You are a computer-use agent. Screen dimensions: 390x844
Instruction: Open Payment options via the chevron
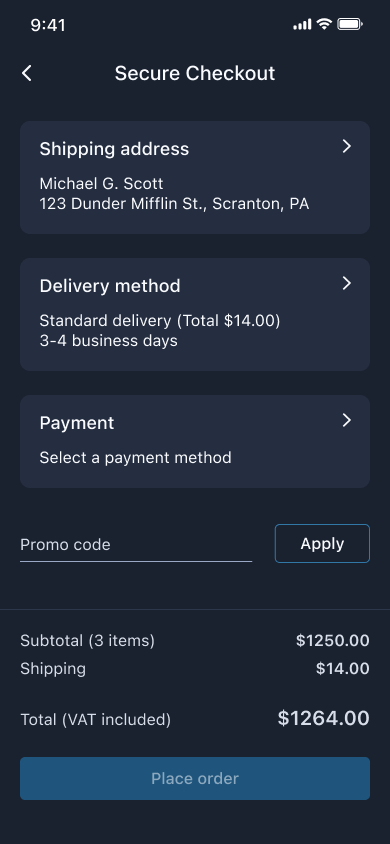coord(347,420)
